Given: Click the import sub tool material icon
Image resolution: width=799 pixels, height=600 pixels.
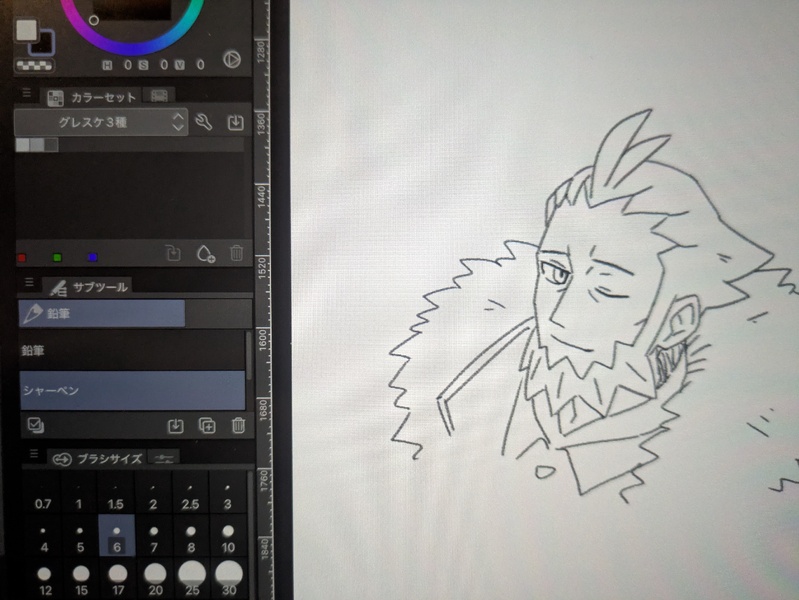Looking at the screenshot, I should coord(176,426).
